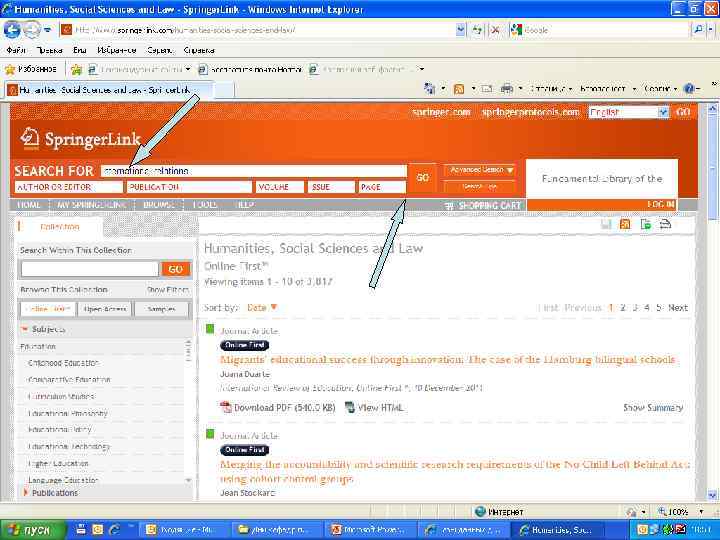Image resolution: width=720 pixels, height=540 pixels.
Task: Switch to the Open Access tab
Action: coord(105,309)
